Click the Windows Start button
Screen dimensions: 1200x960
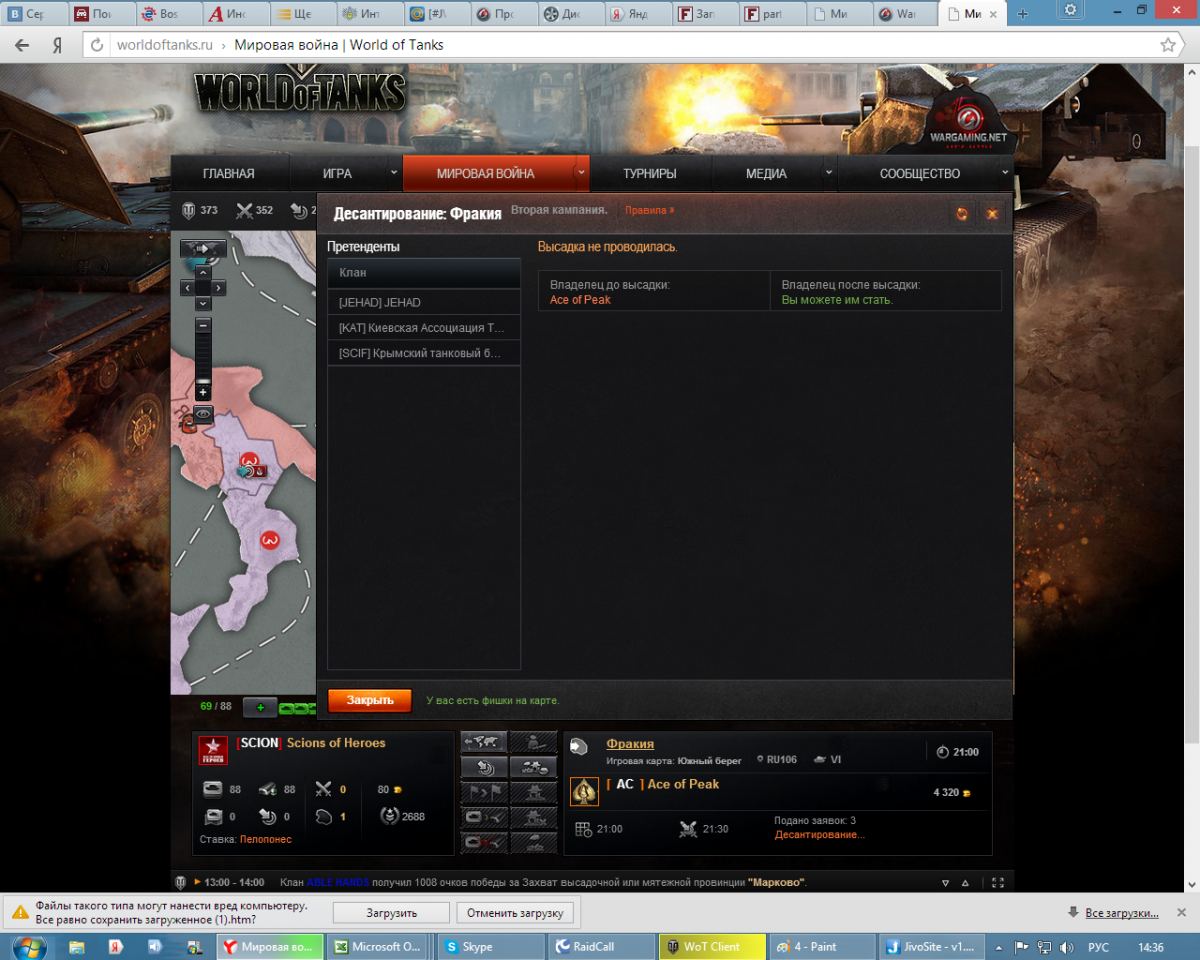[29, 946]
